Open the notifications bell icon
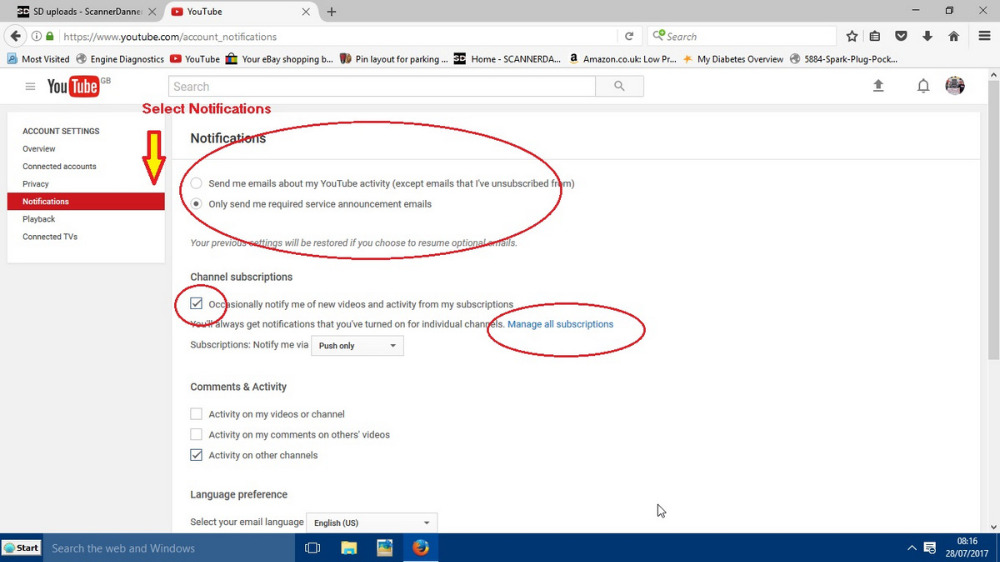 point(923,86)
